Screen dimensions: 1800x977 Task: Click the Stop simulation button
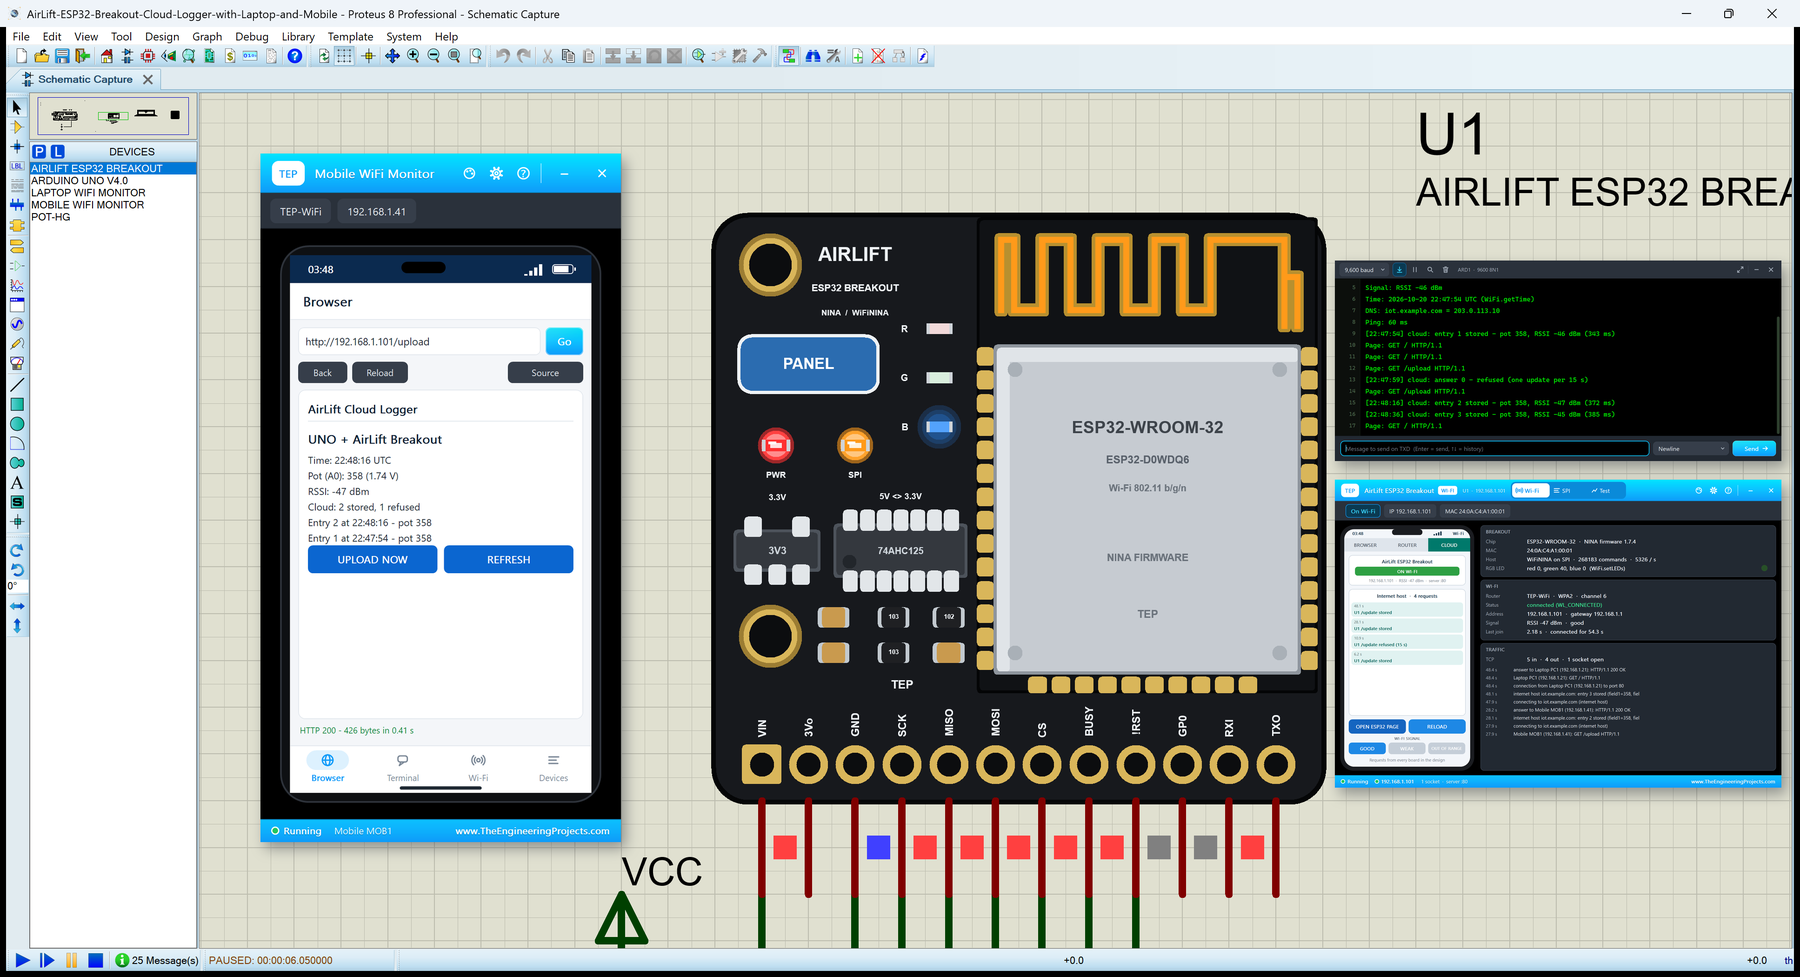coord(96,960)
